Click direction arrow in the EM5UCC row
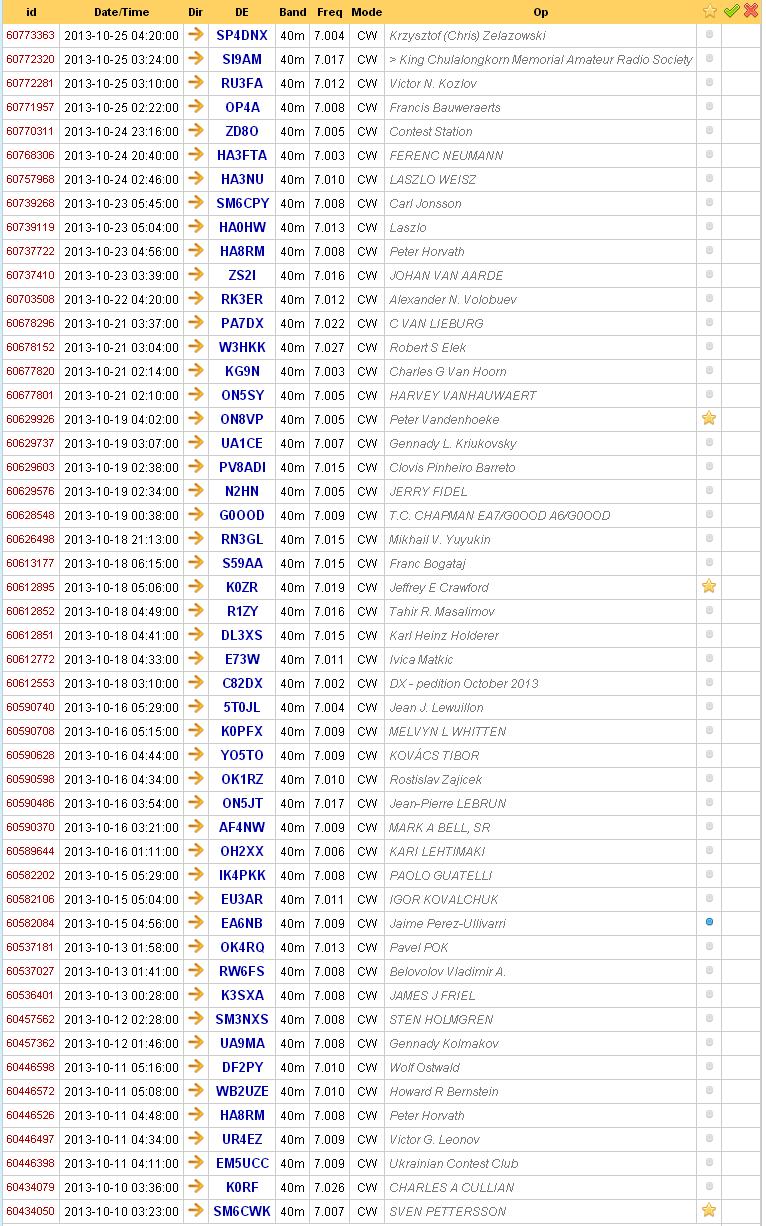 pyautogui.click(x=196, y=1162)
